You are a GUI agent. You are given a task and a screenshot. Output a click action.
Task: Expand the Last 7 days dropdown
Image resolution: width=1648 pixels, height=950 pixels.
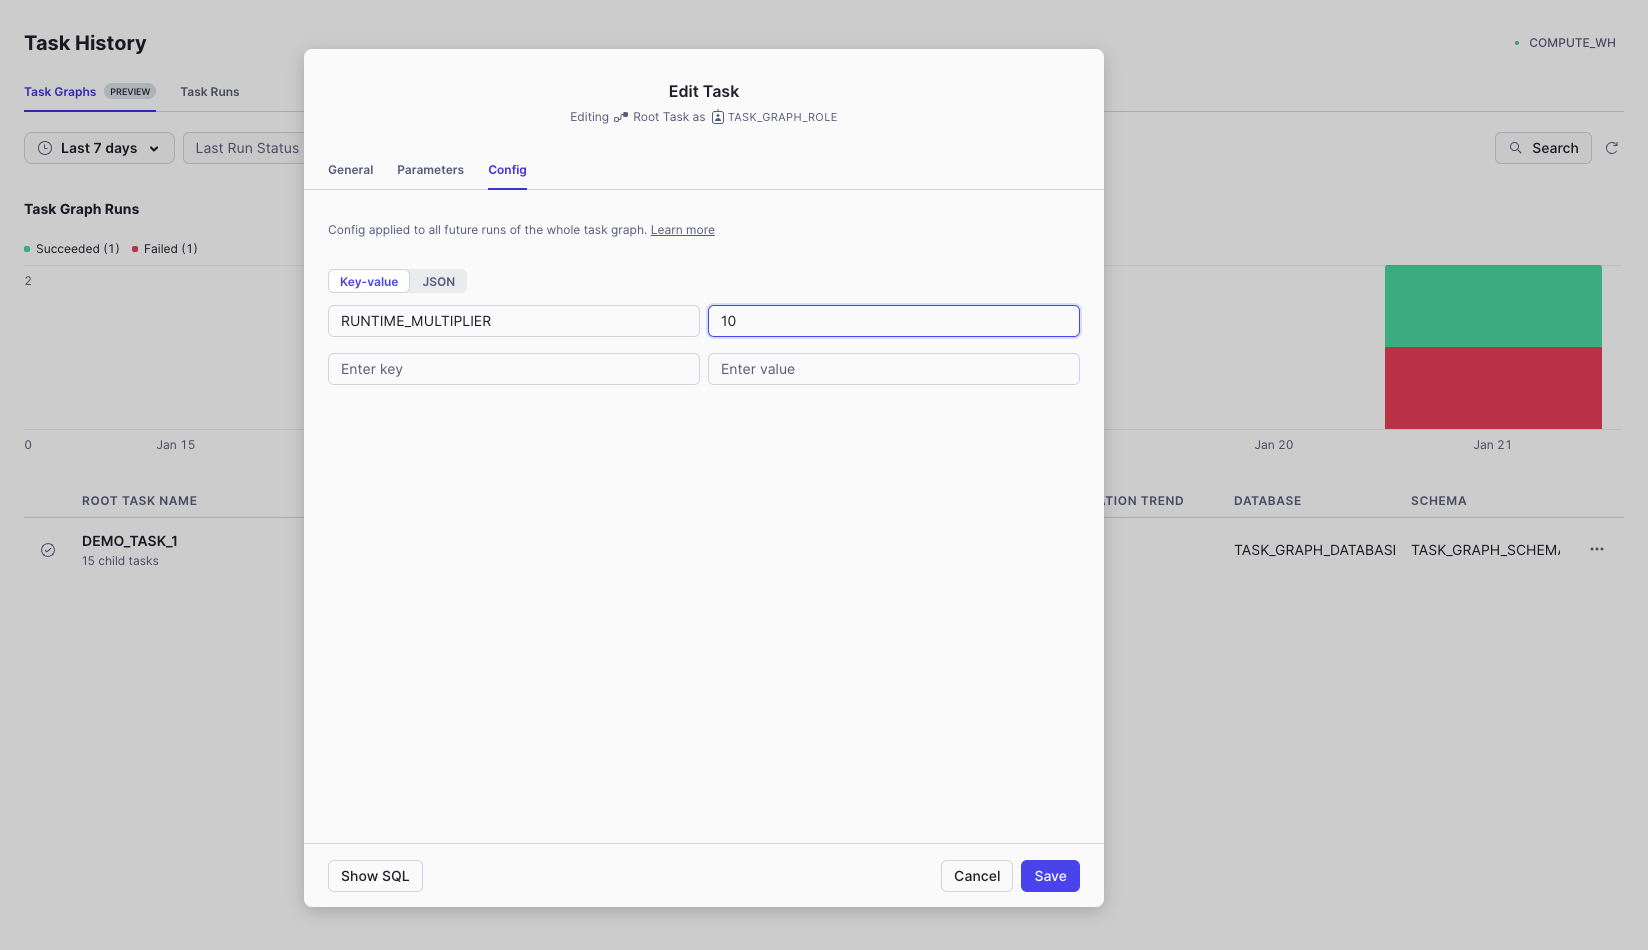pyautogui.click(x=99, y=148)
